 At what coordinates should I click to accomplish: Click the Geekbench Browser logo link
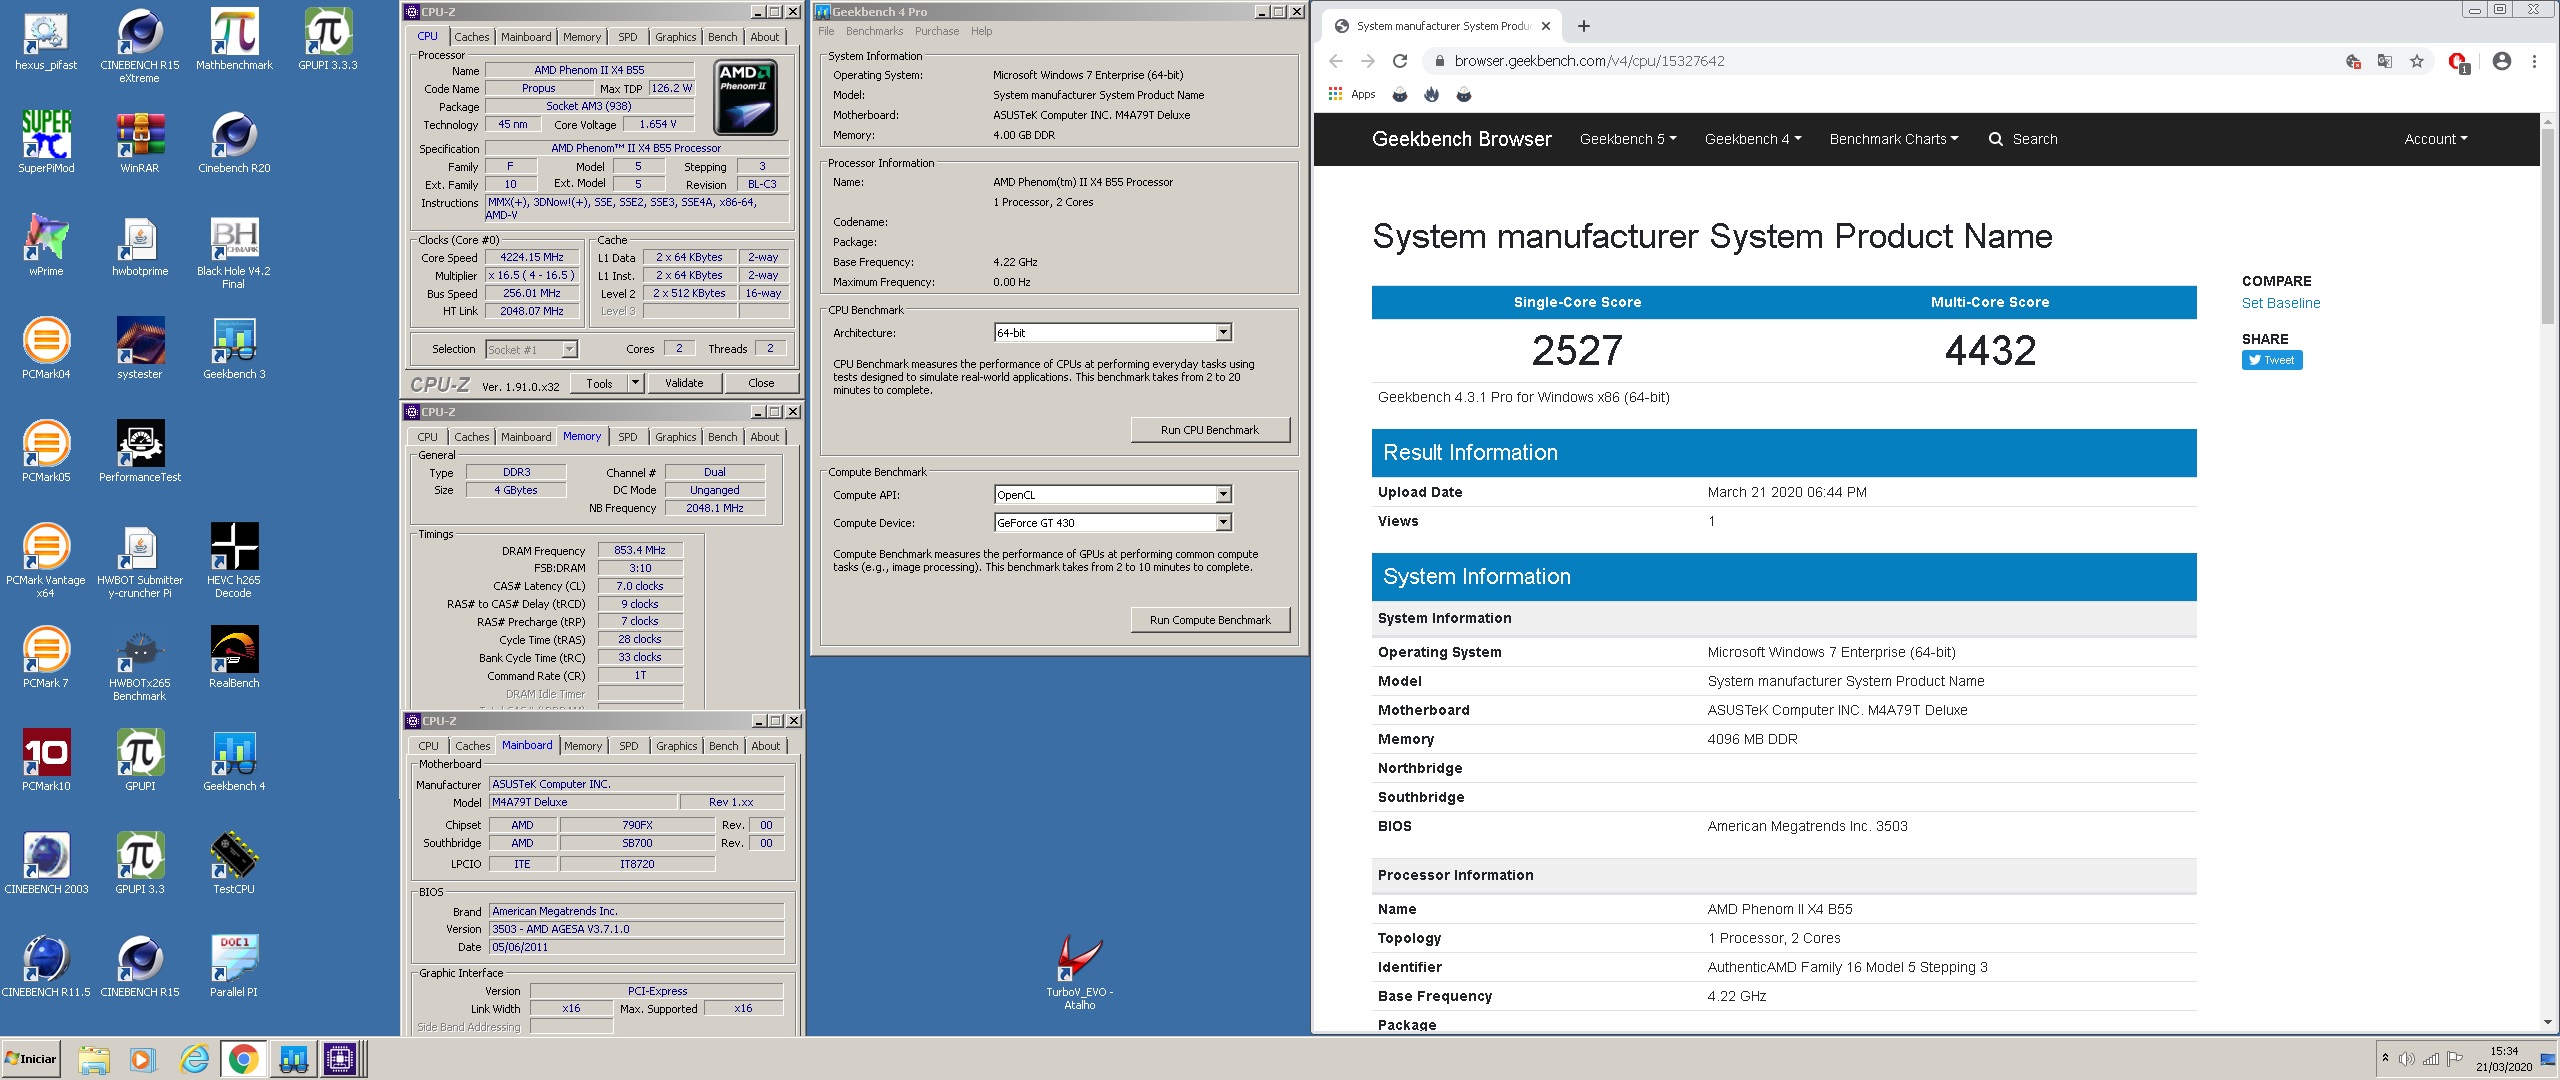[x=1461, y=139]
